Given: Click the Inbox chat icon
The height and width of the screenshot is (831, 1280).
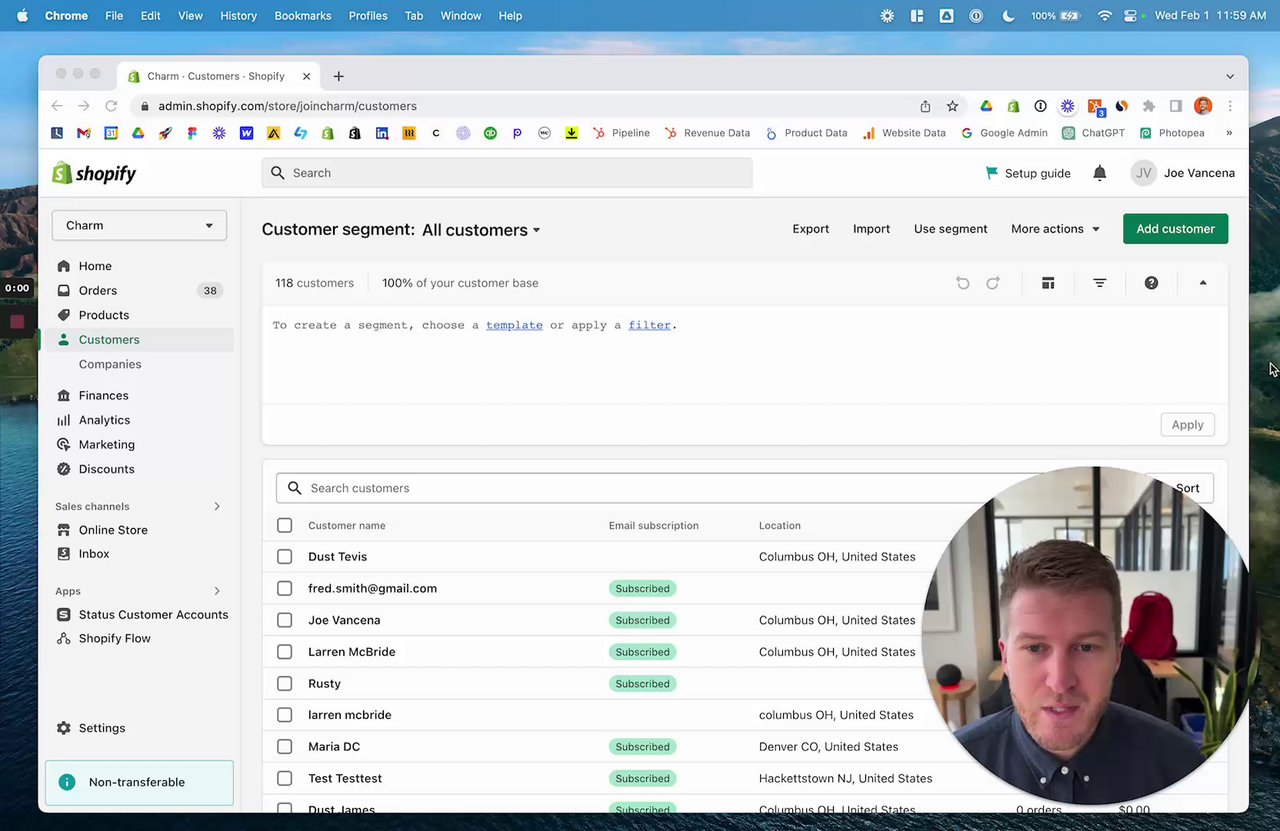Looking at the screenshot, I should pyautogui.click(x=64, y=554).
